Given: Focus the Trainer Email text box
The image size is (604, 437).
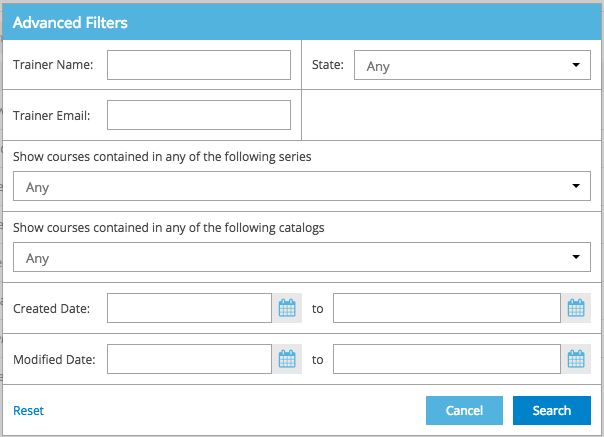Looking at the screenshot, I should click(x=198, y=115).
